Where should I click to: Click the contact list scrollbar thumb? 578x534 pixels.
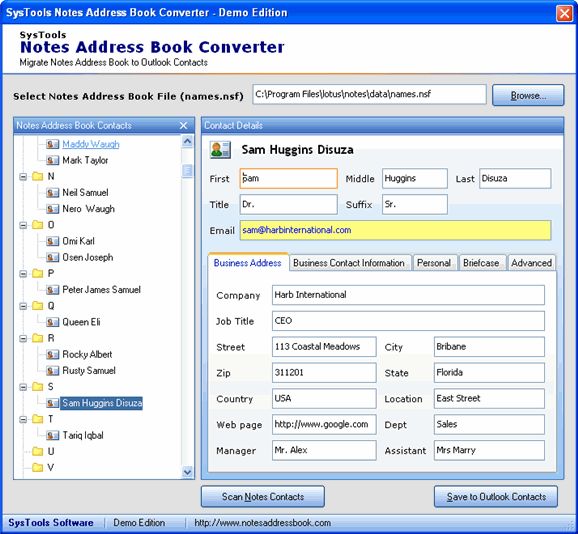(187, 171)
